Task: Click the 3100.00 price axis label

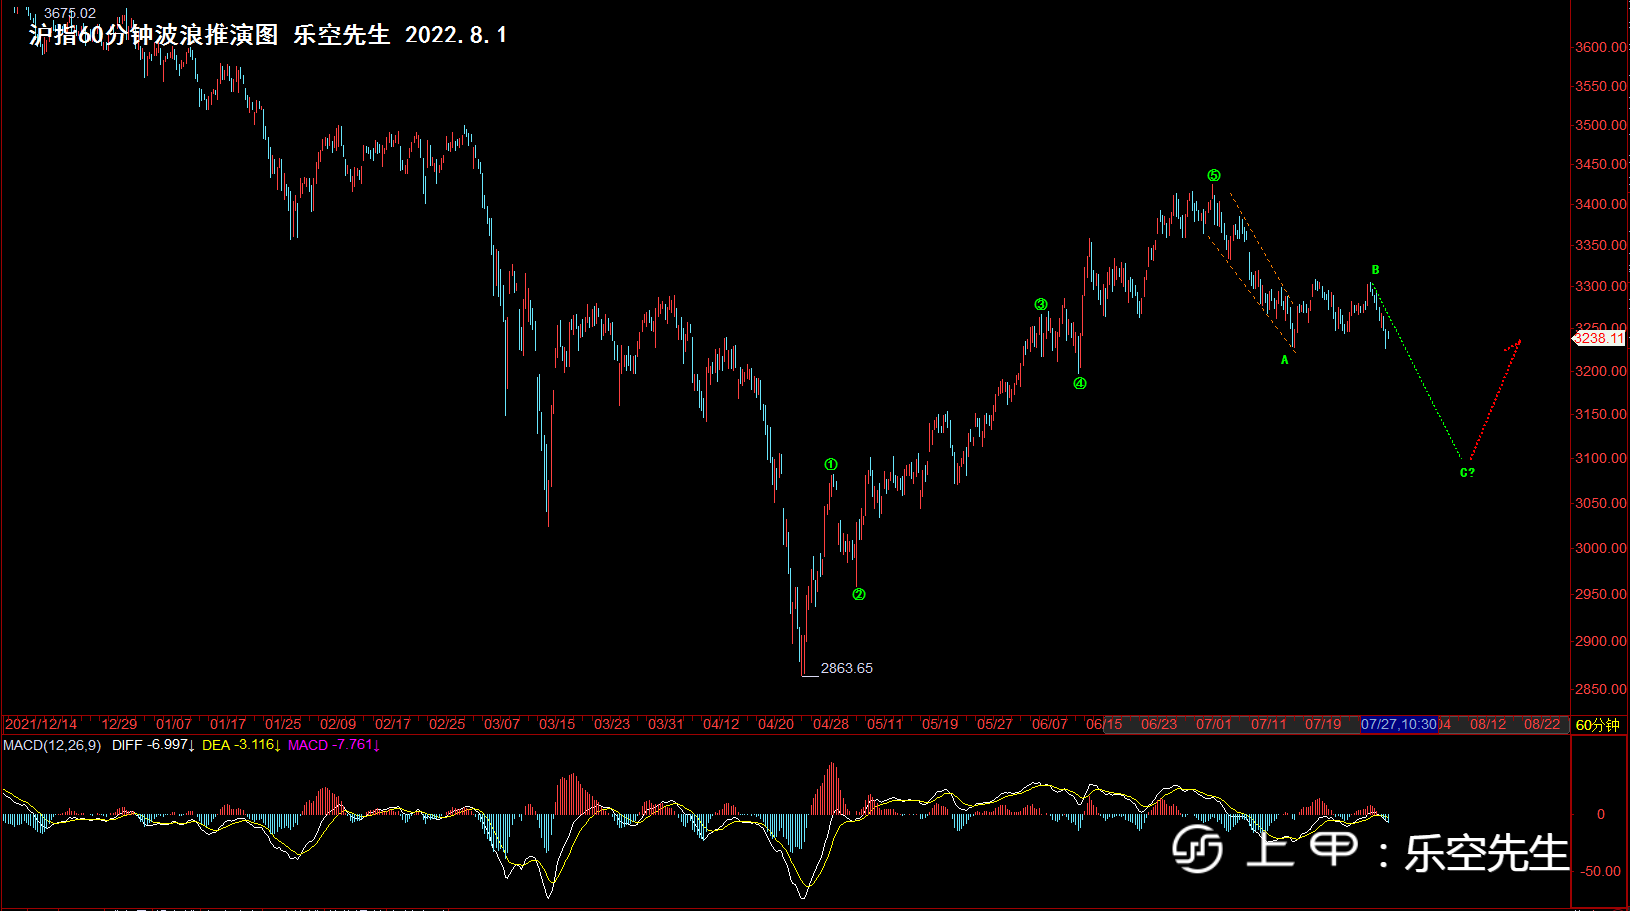Action: click(x=1601, y=458)
